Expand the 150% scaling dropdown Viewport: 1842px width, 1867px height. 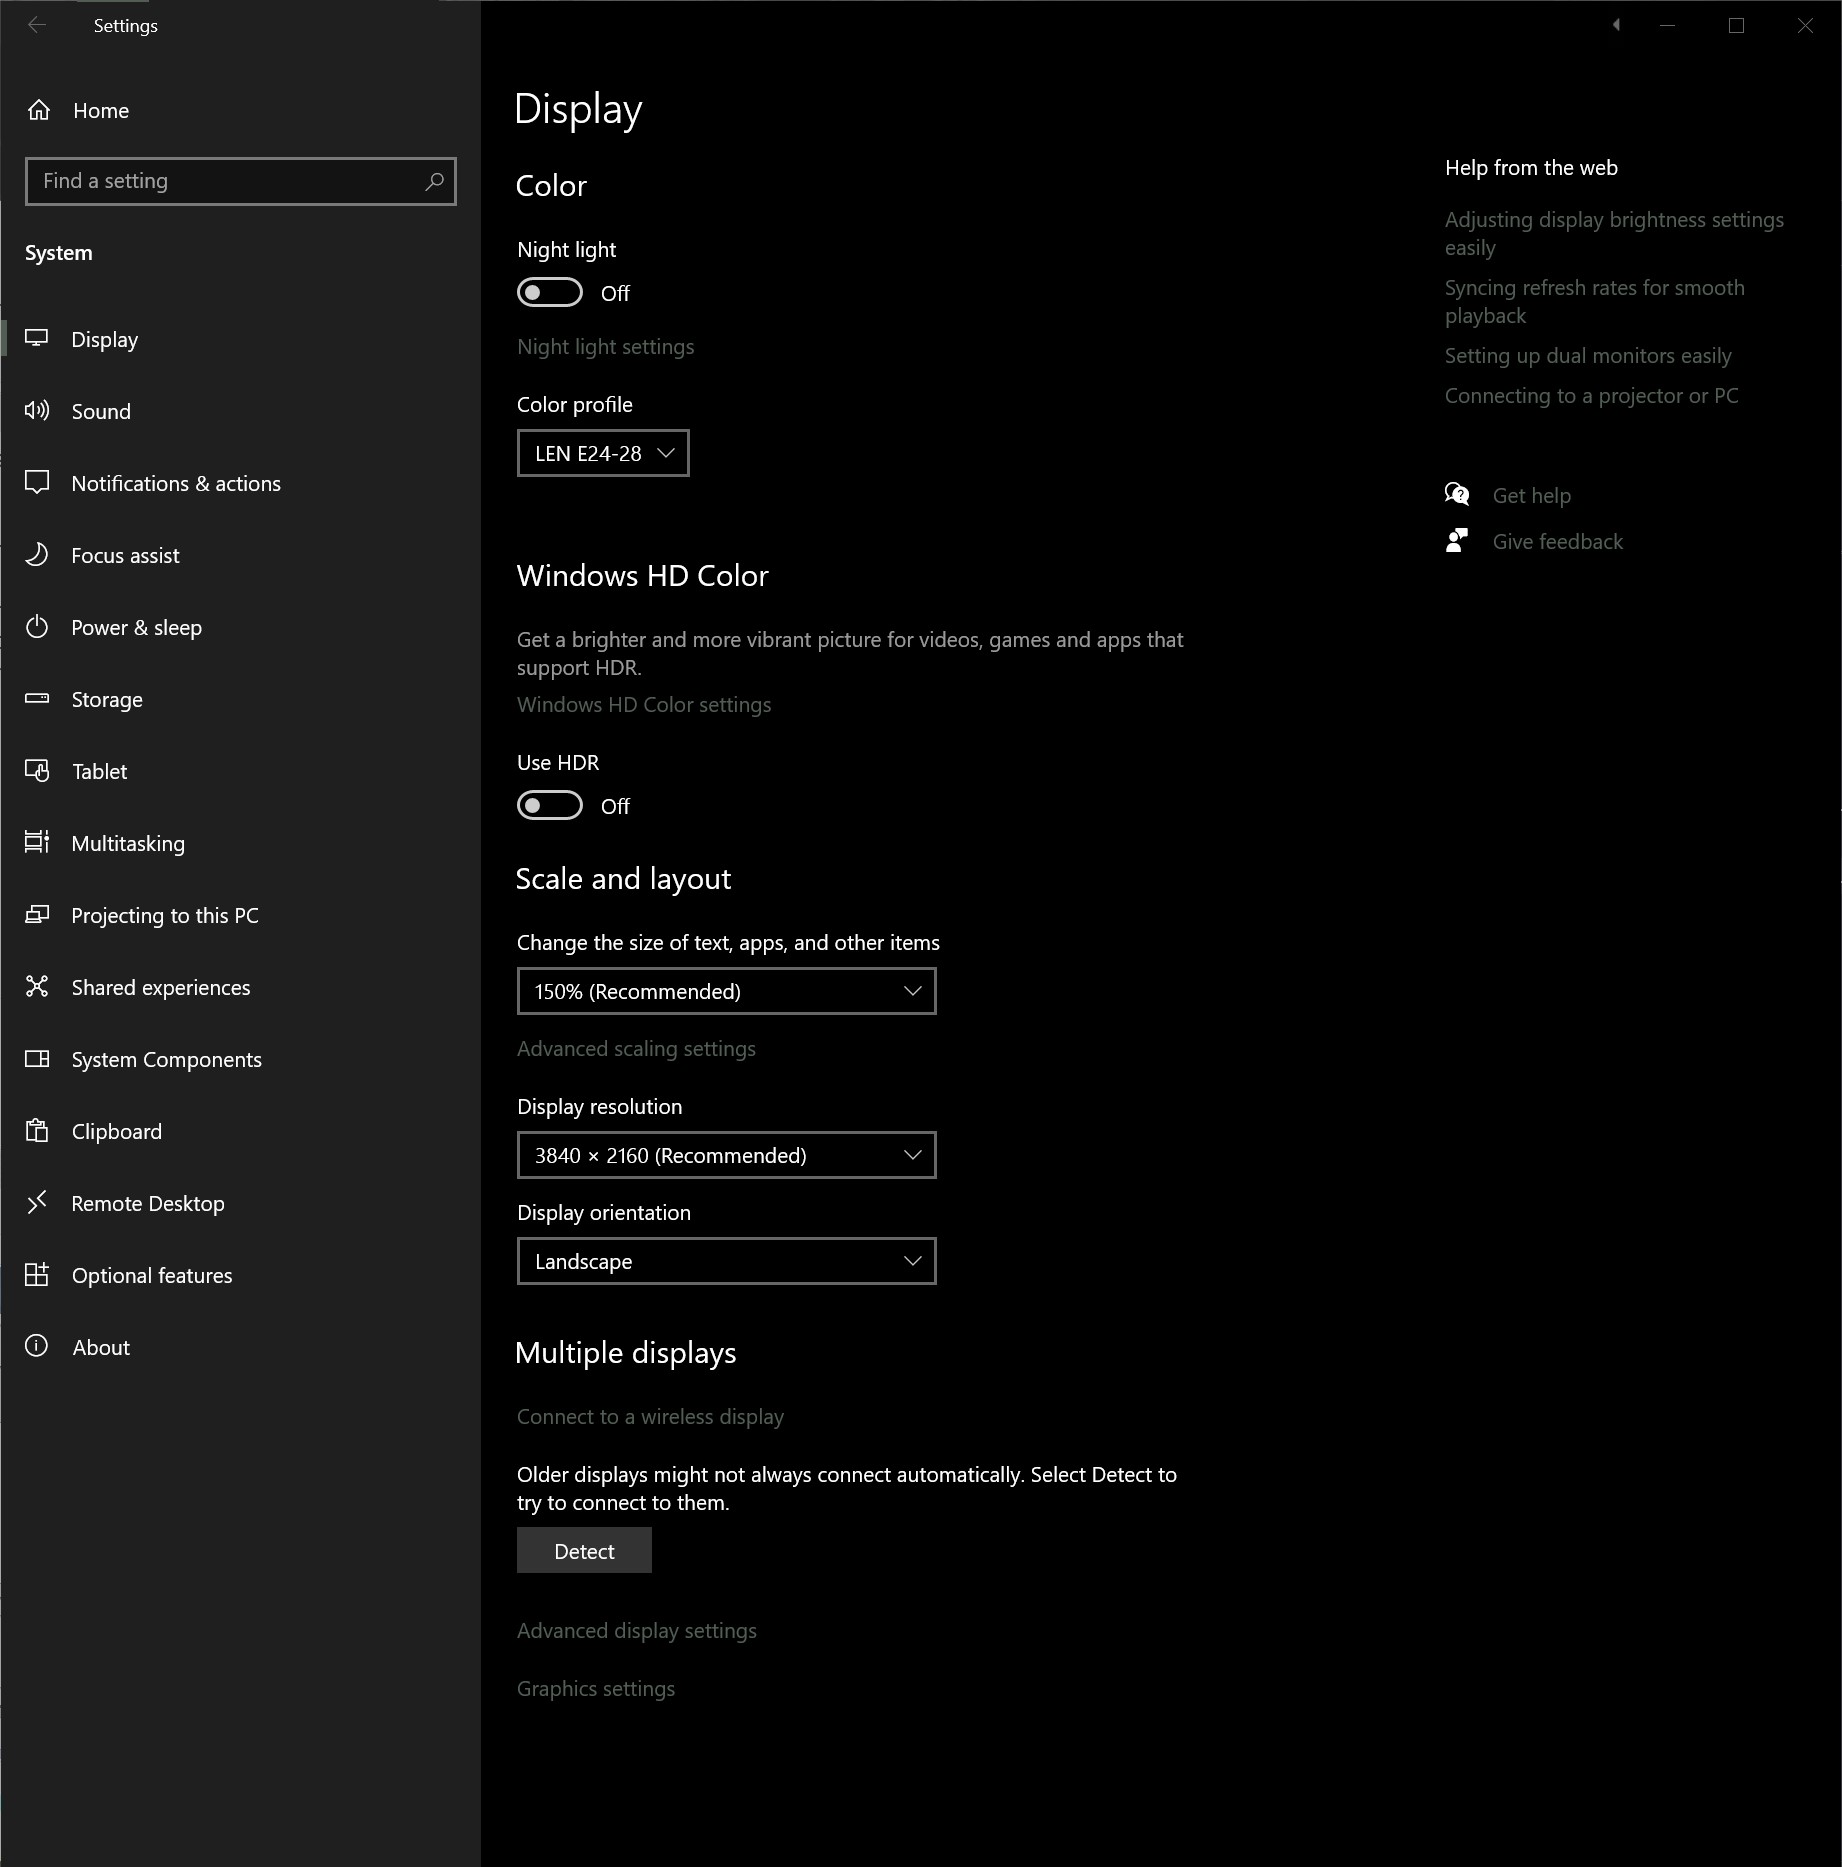pyautogui.click(x=727, y=991)
